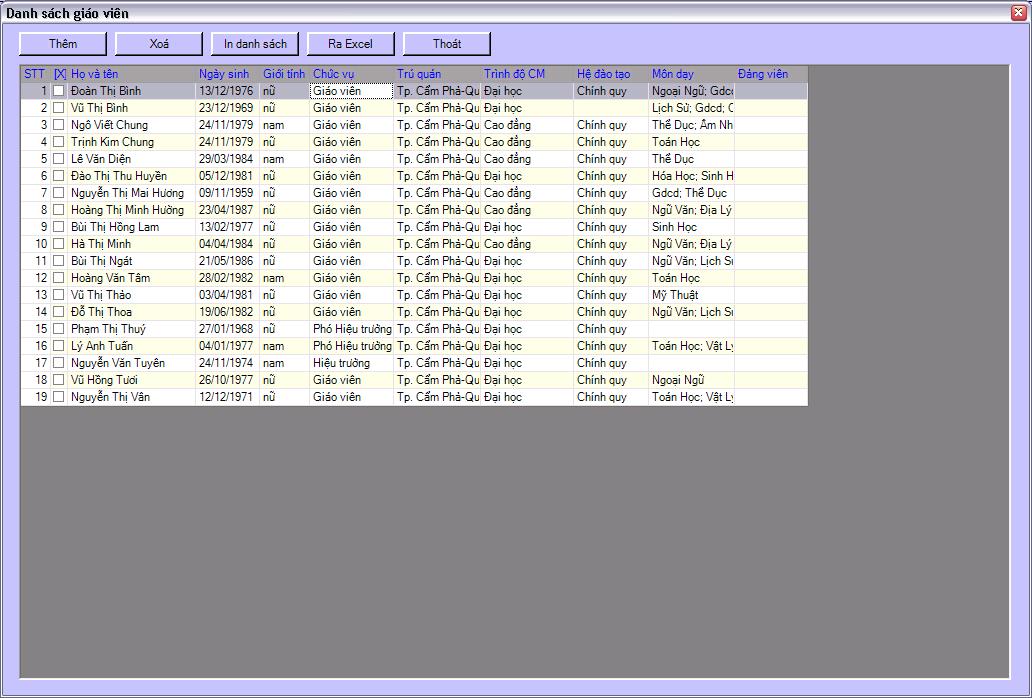Tick checkbox for Bùi Thị Ngát

click(x=59, y=261)
